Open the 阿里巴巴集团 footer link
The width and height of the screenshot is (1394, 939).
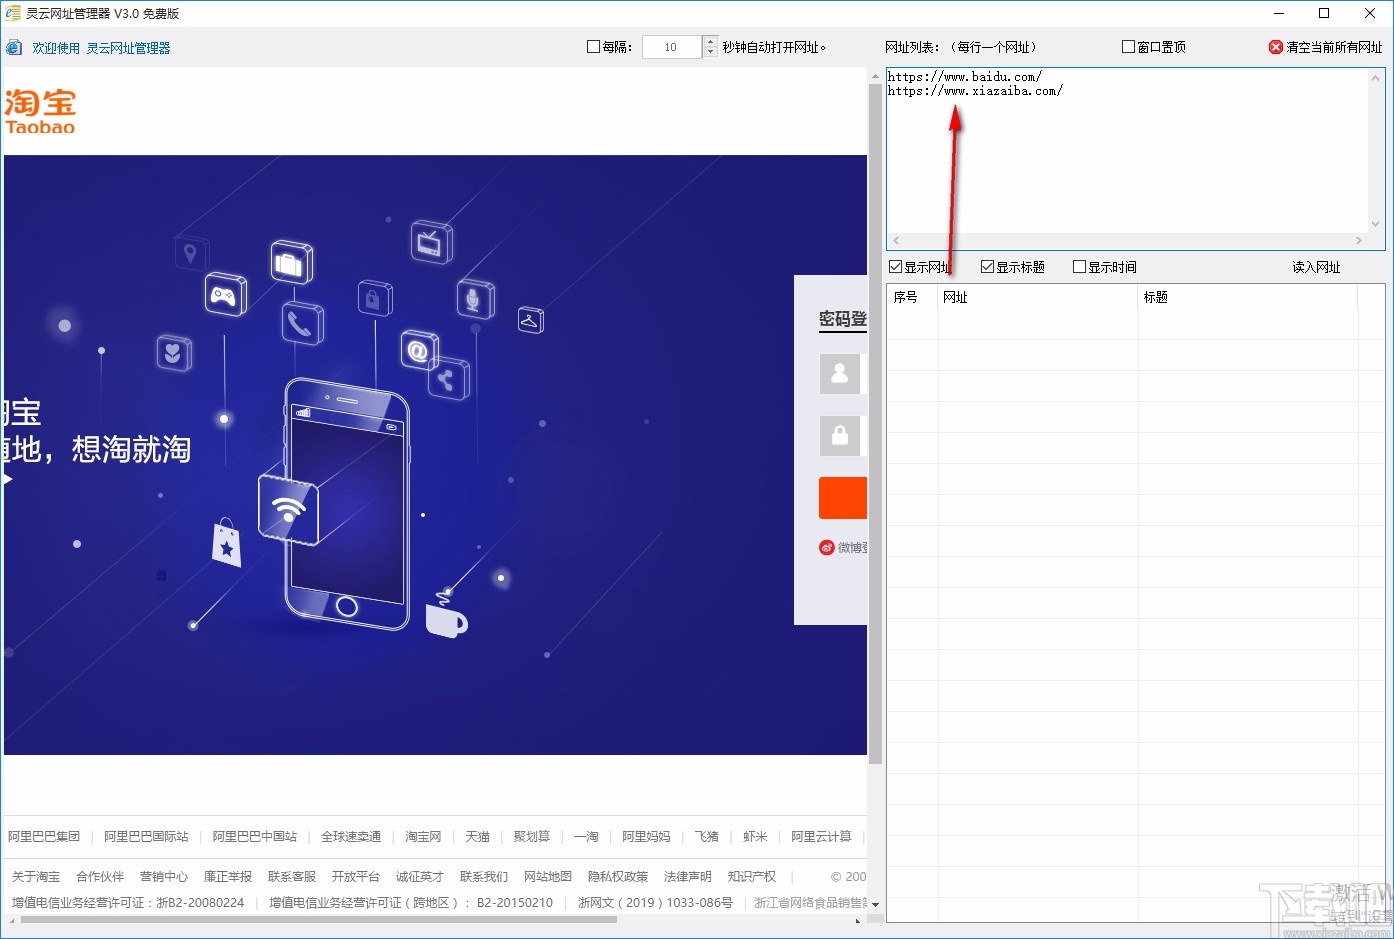pos(44,836)
